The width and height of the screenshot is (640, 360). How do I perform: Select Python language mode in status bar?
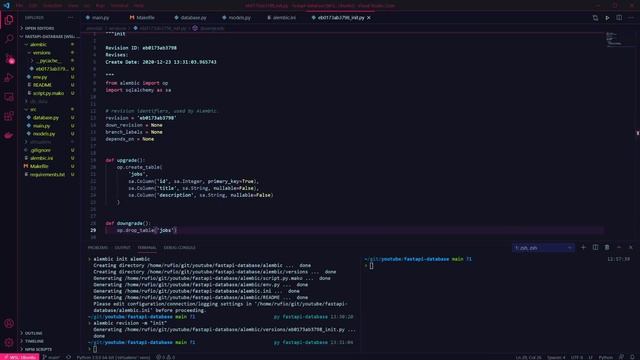click(605, 357)
